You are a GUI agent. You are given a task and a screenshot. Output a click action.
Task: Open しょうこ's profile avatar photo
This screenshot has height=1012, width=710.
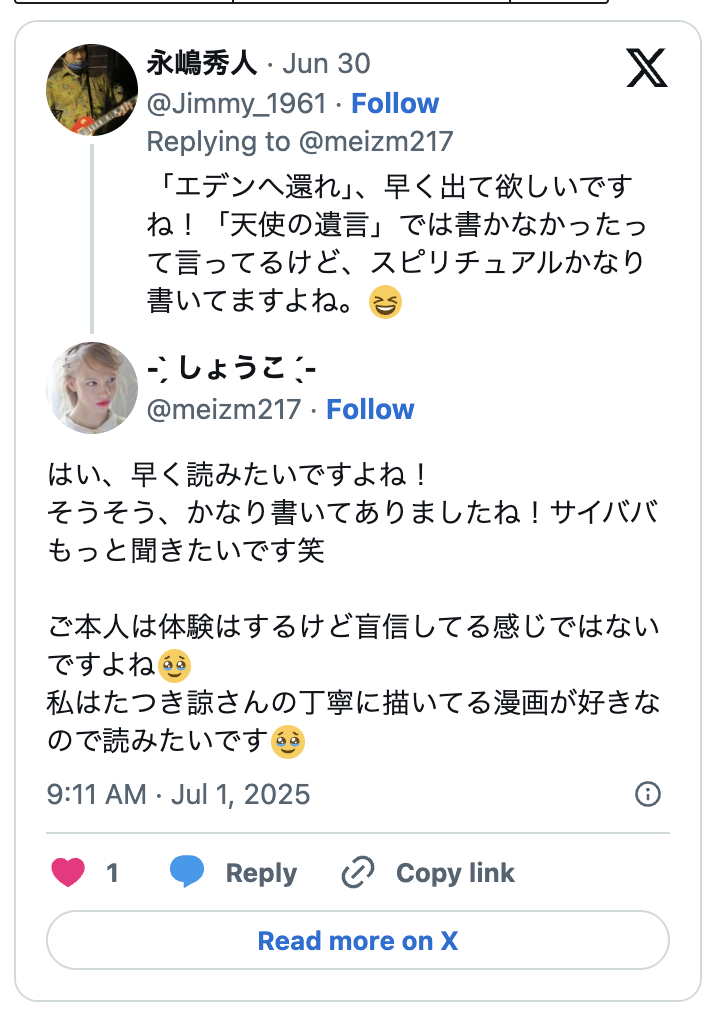pos(92,388)
